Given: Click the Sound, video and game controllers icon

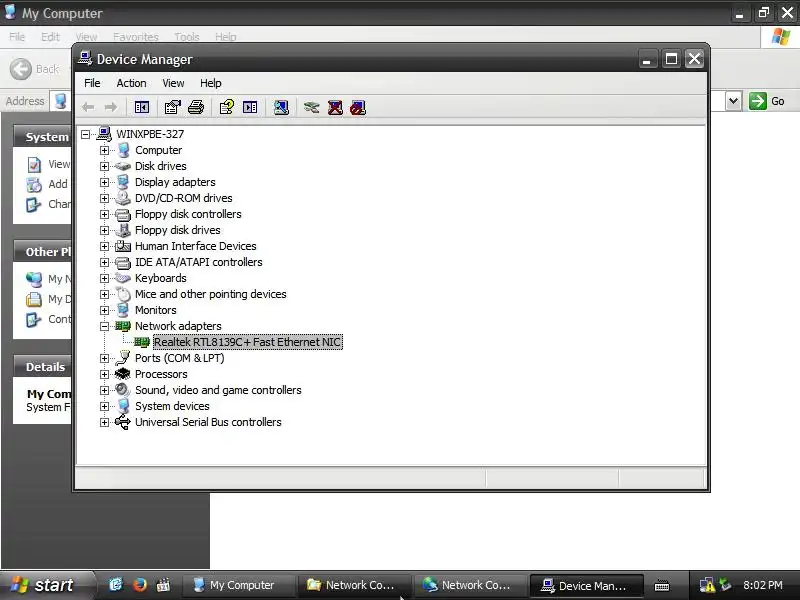Looking at the screenshot, I should (x=122, y=390).
